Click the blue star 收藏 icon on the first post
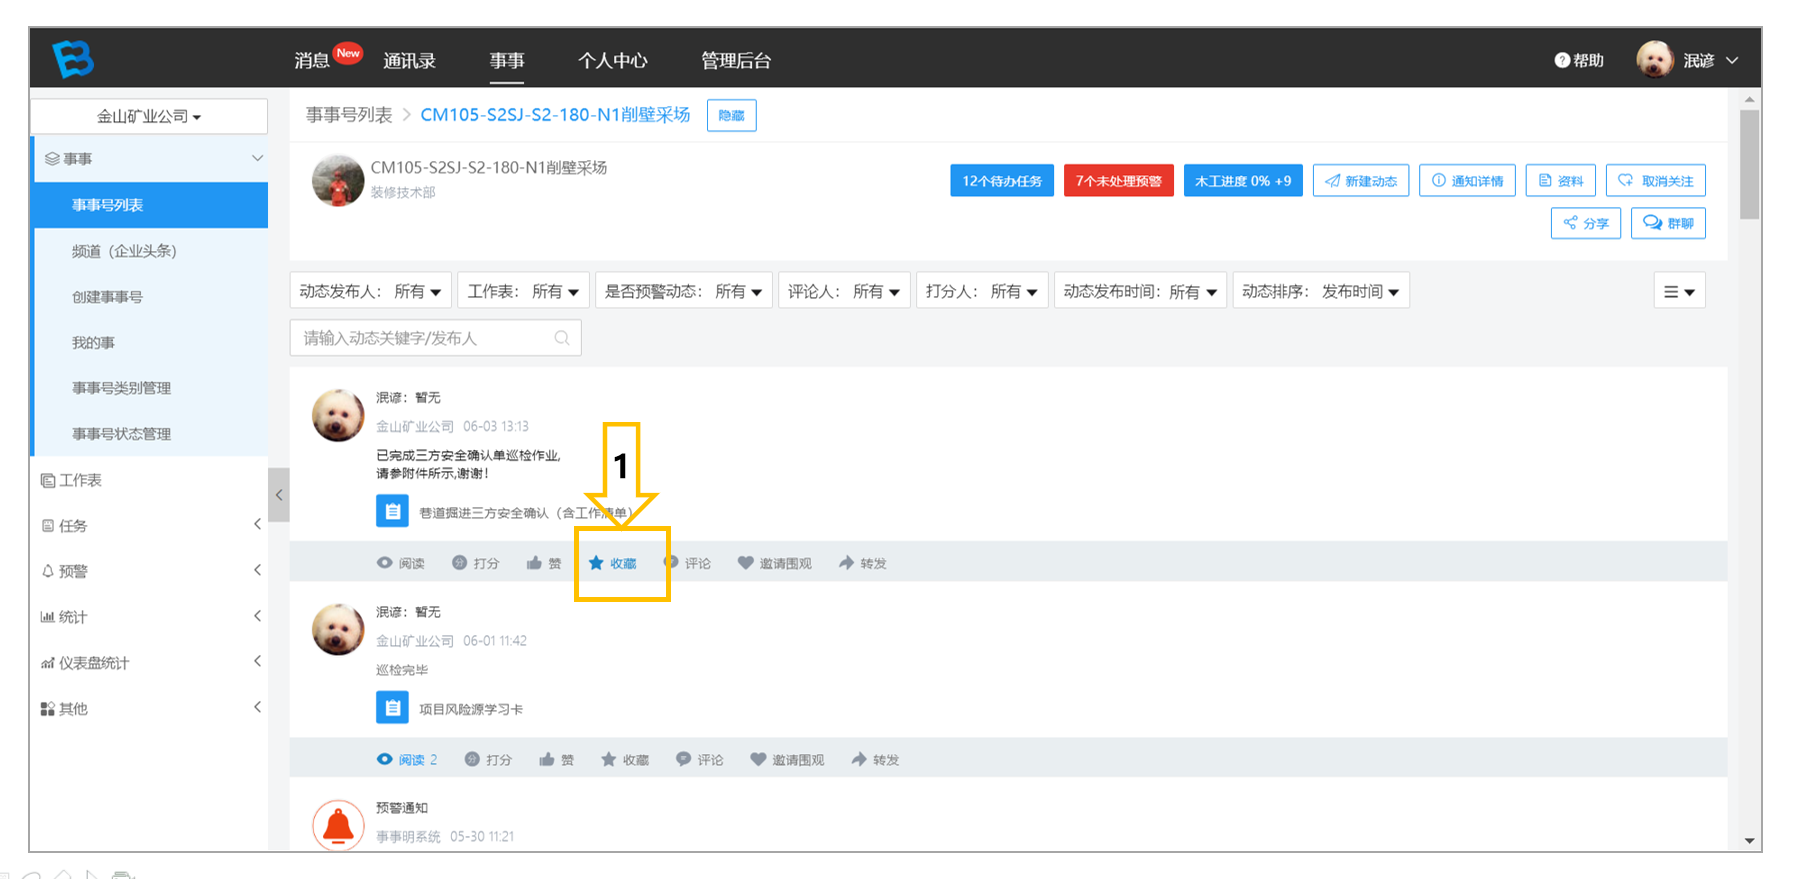This screenshot has width=1793, height=879. (x=596, y=563)
